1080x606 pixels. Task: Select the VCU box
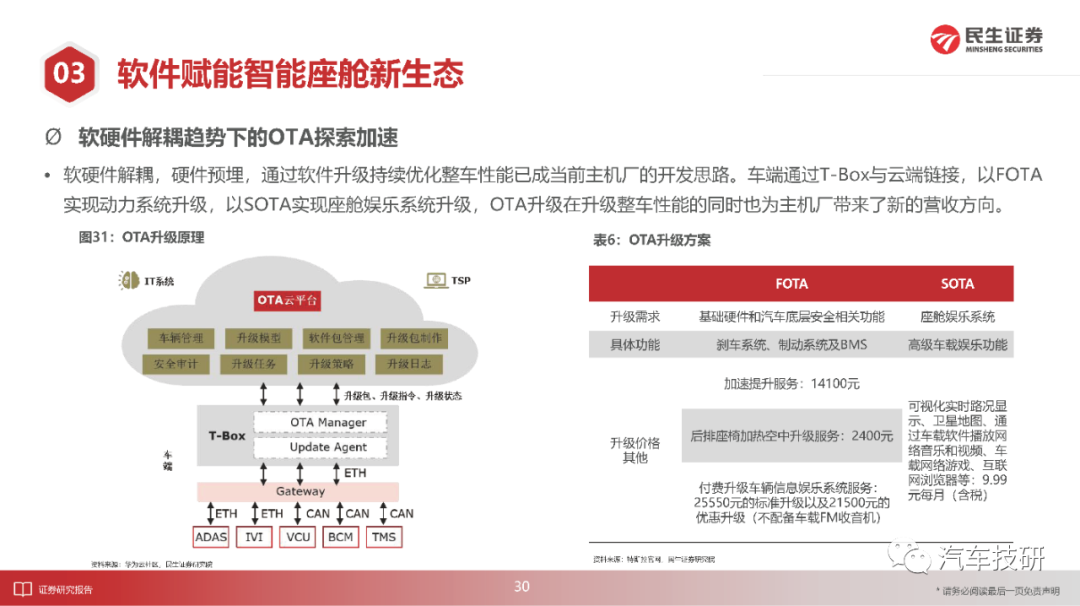coord(298,537)
